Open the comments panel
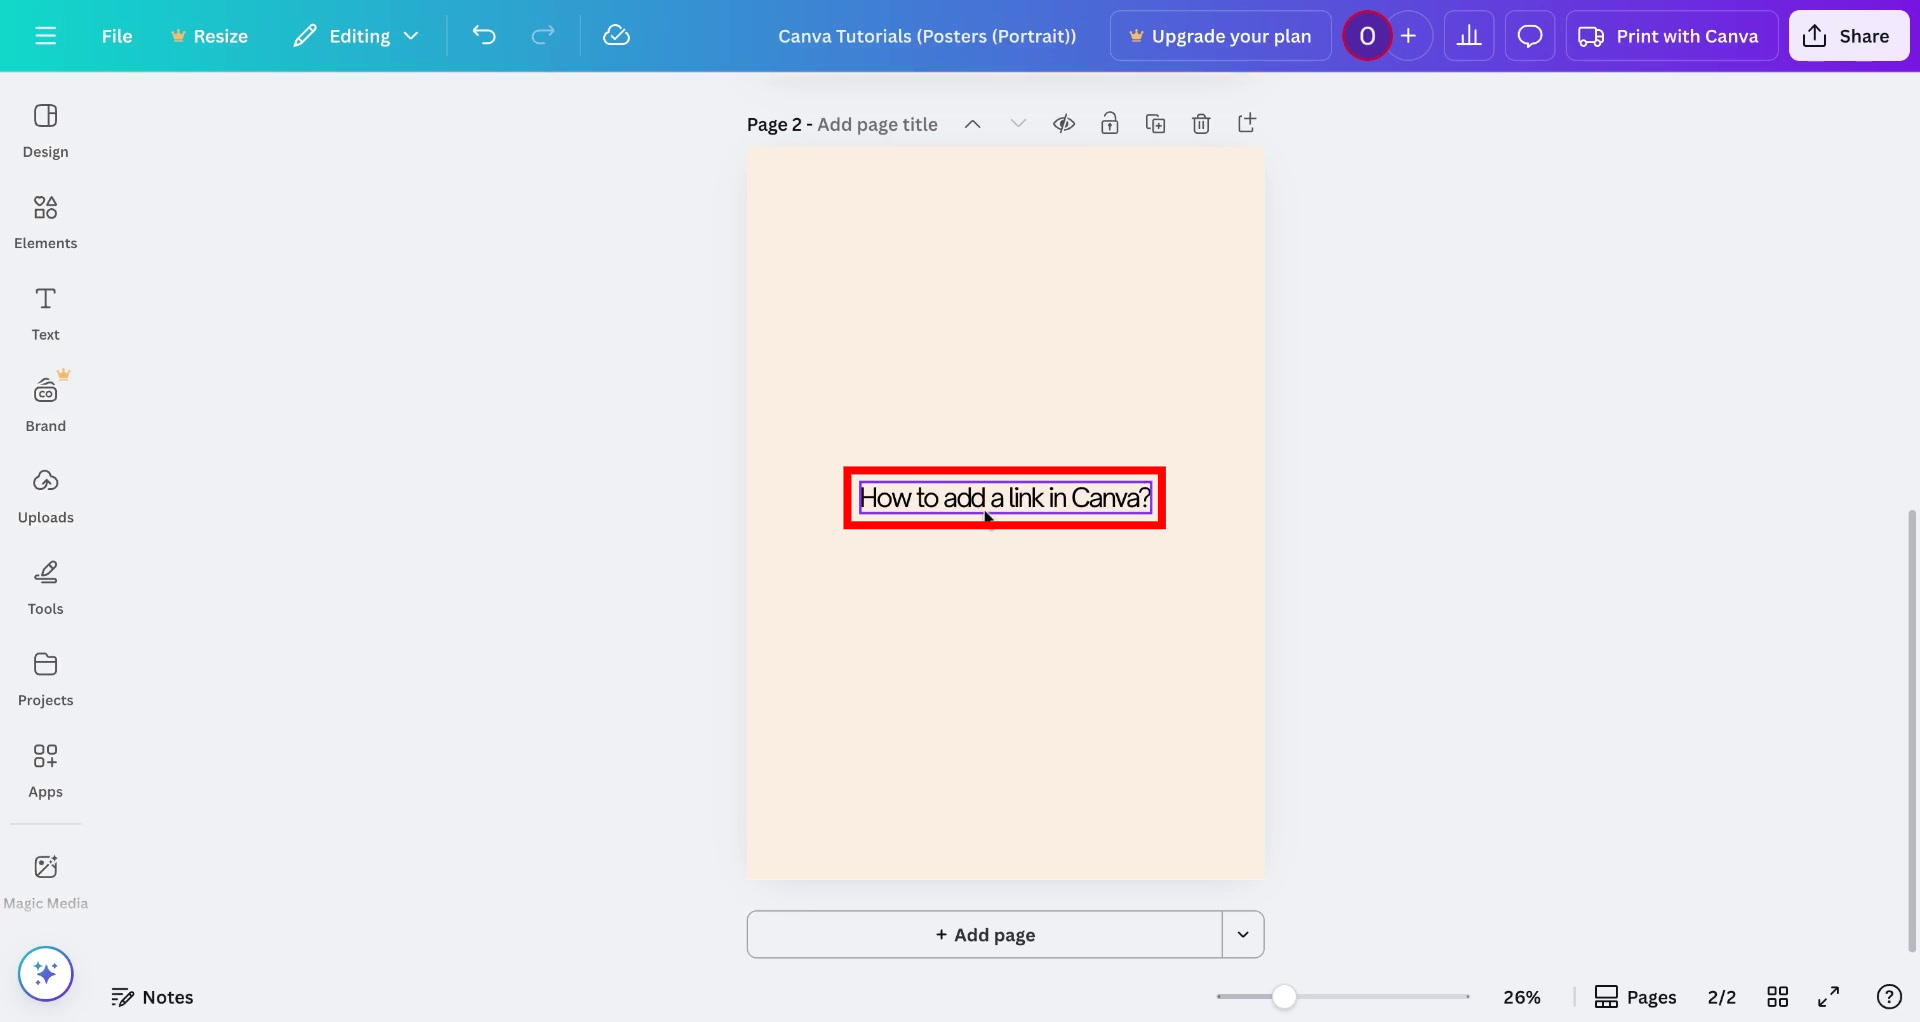The width and height of the screenshot is (1920, 1022). tap(1530, 35)
